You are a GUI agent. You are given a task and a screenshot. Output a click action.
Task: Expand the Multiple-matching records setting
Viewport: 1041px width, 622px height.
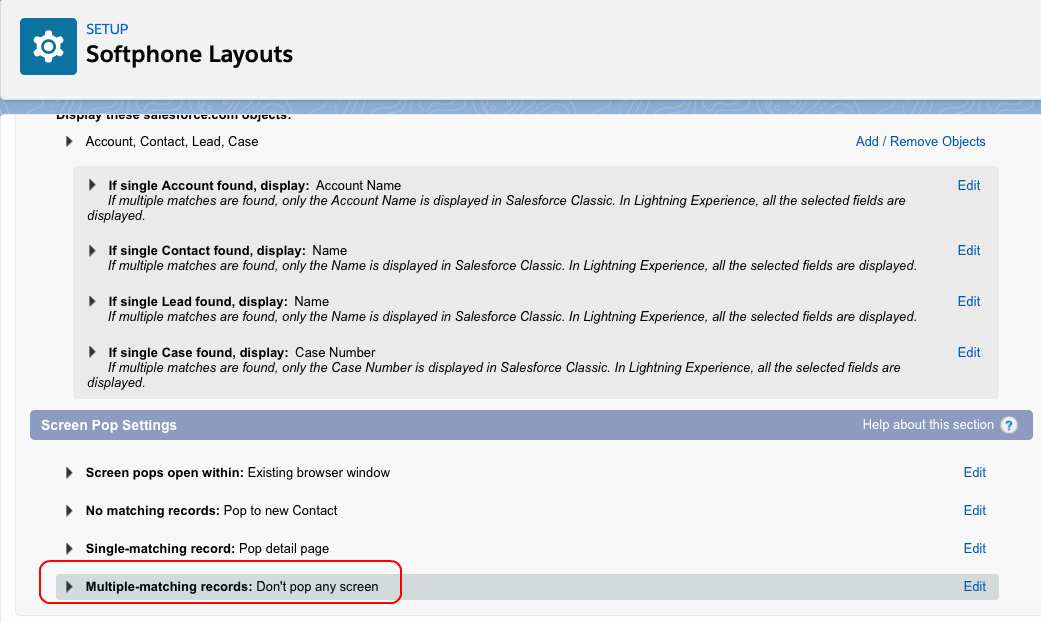[69, 587]
